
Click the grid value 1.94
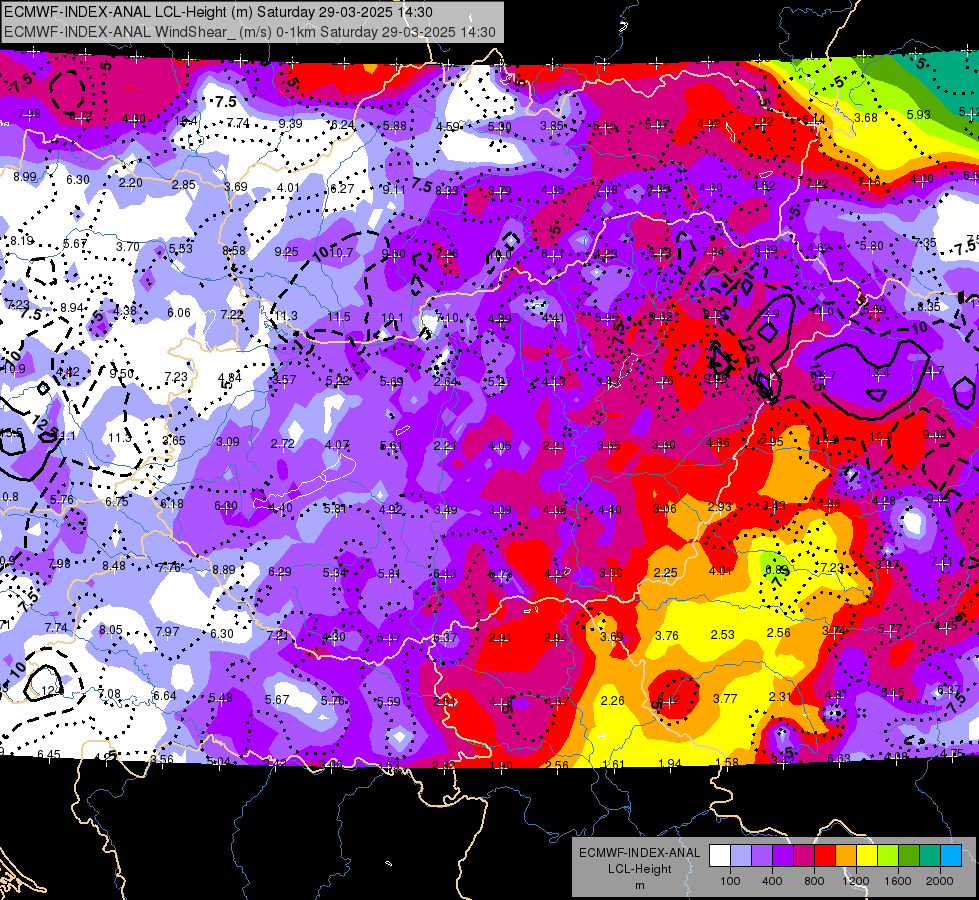[671, 763]
